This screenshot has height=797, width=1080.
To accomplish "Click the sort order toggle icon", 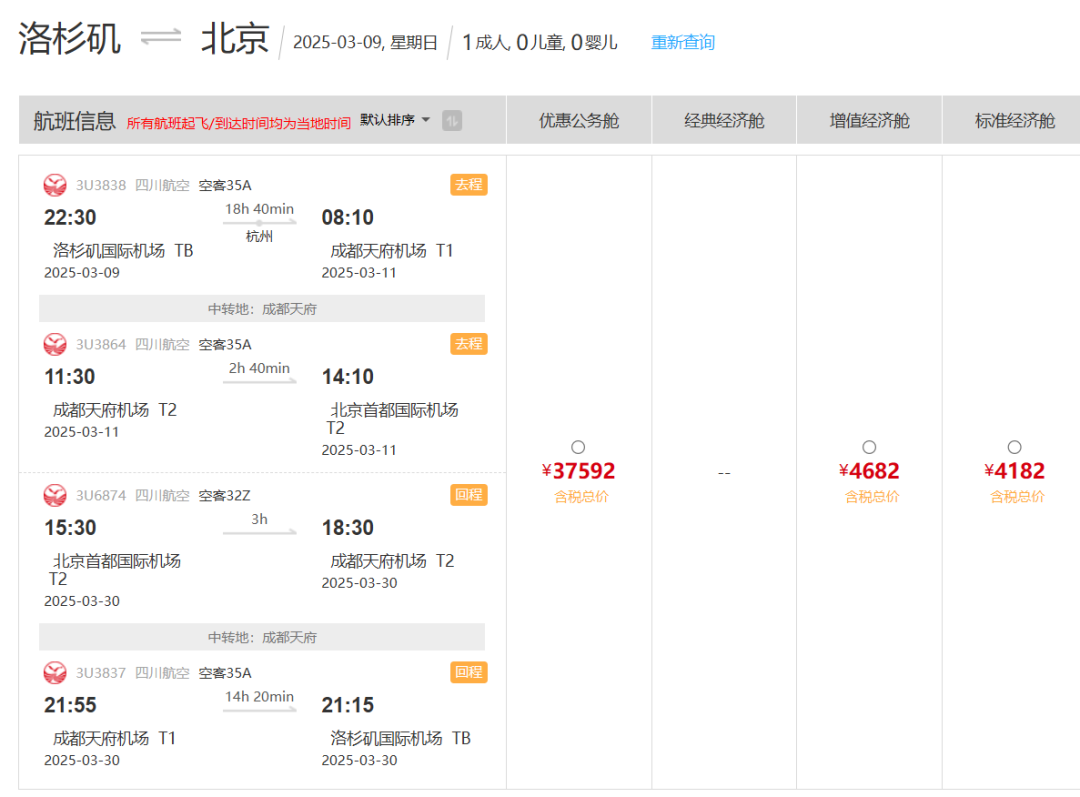I will point(452,121).
